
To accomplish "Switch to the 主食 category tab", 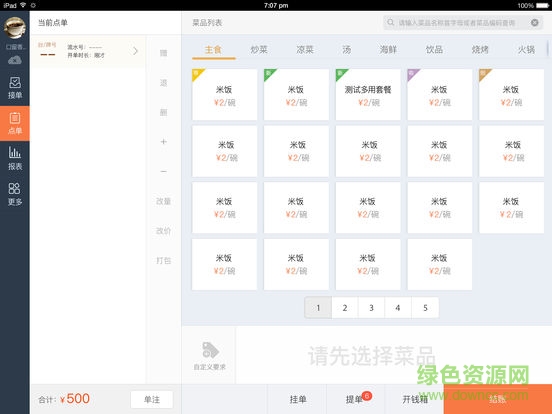I will click(x=213, y=50).
